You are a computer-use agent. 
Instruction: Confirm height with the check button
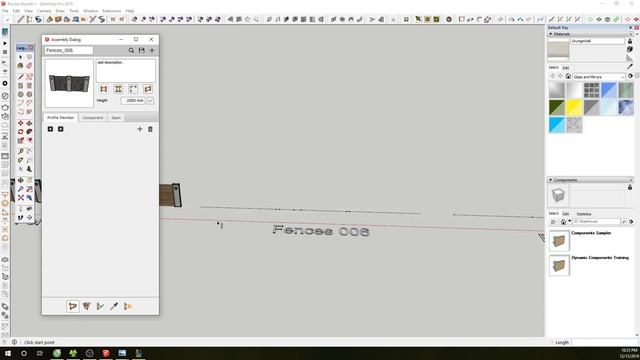[x=150, y=100]
